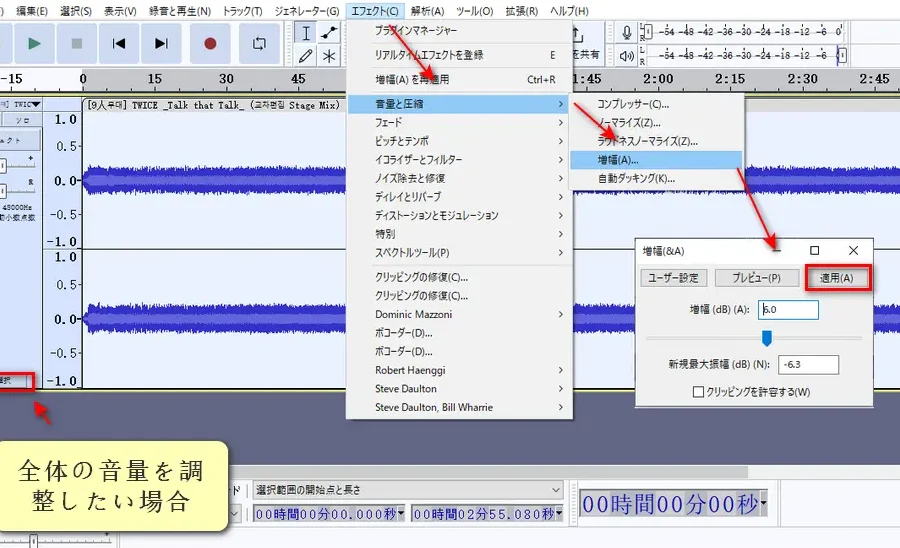Click the 適用(A) apply button
This screenshot has height=548, width=900.
pyautogui.click(x=837, y=278)
